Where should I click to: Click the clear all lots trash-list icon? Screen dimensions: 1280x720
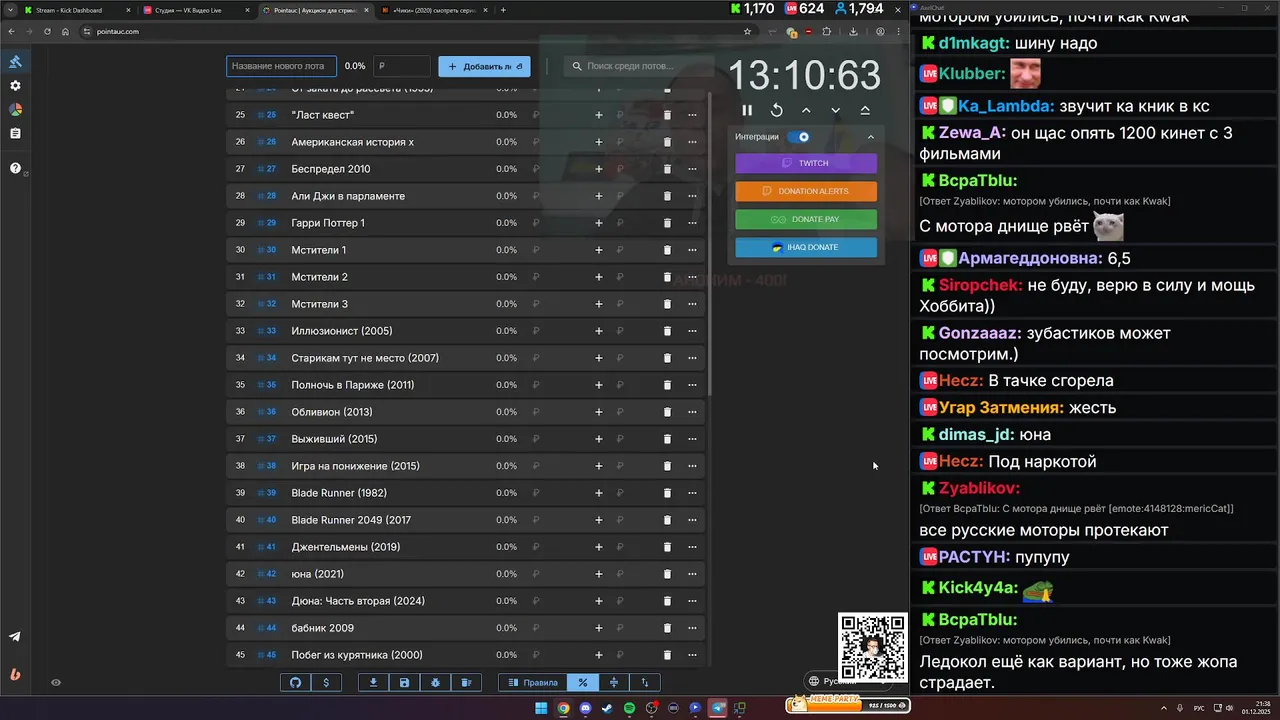pos(466,682)
